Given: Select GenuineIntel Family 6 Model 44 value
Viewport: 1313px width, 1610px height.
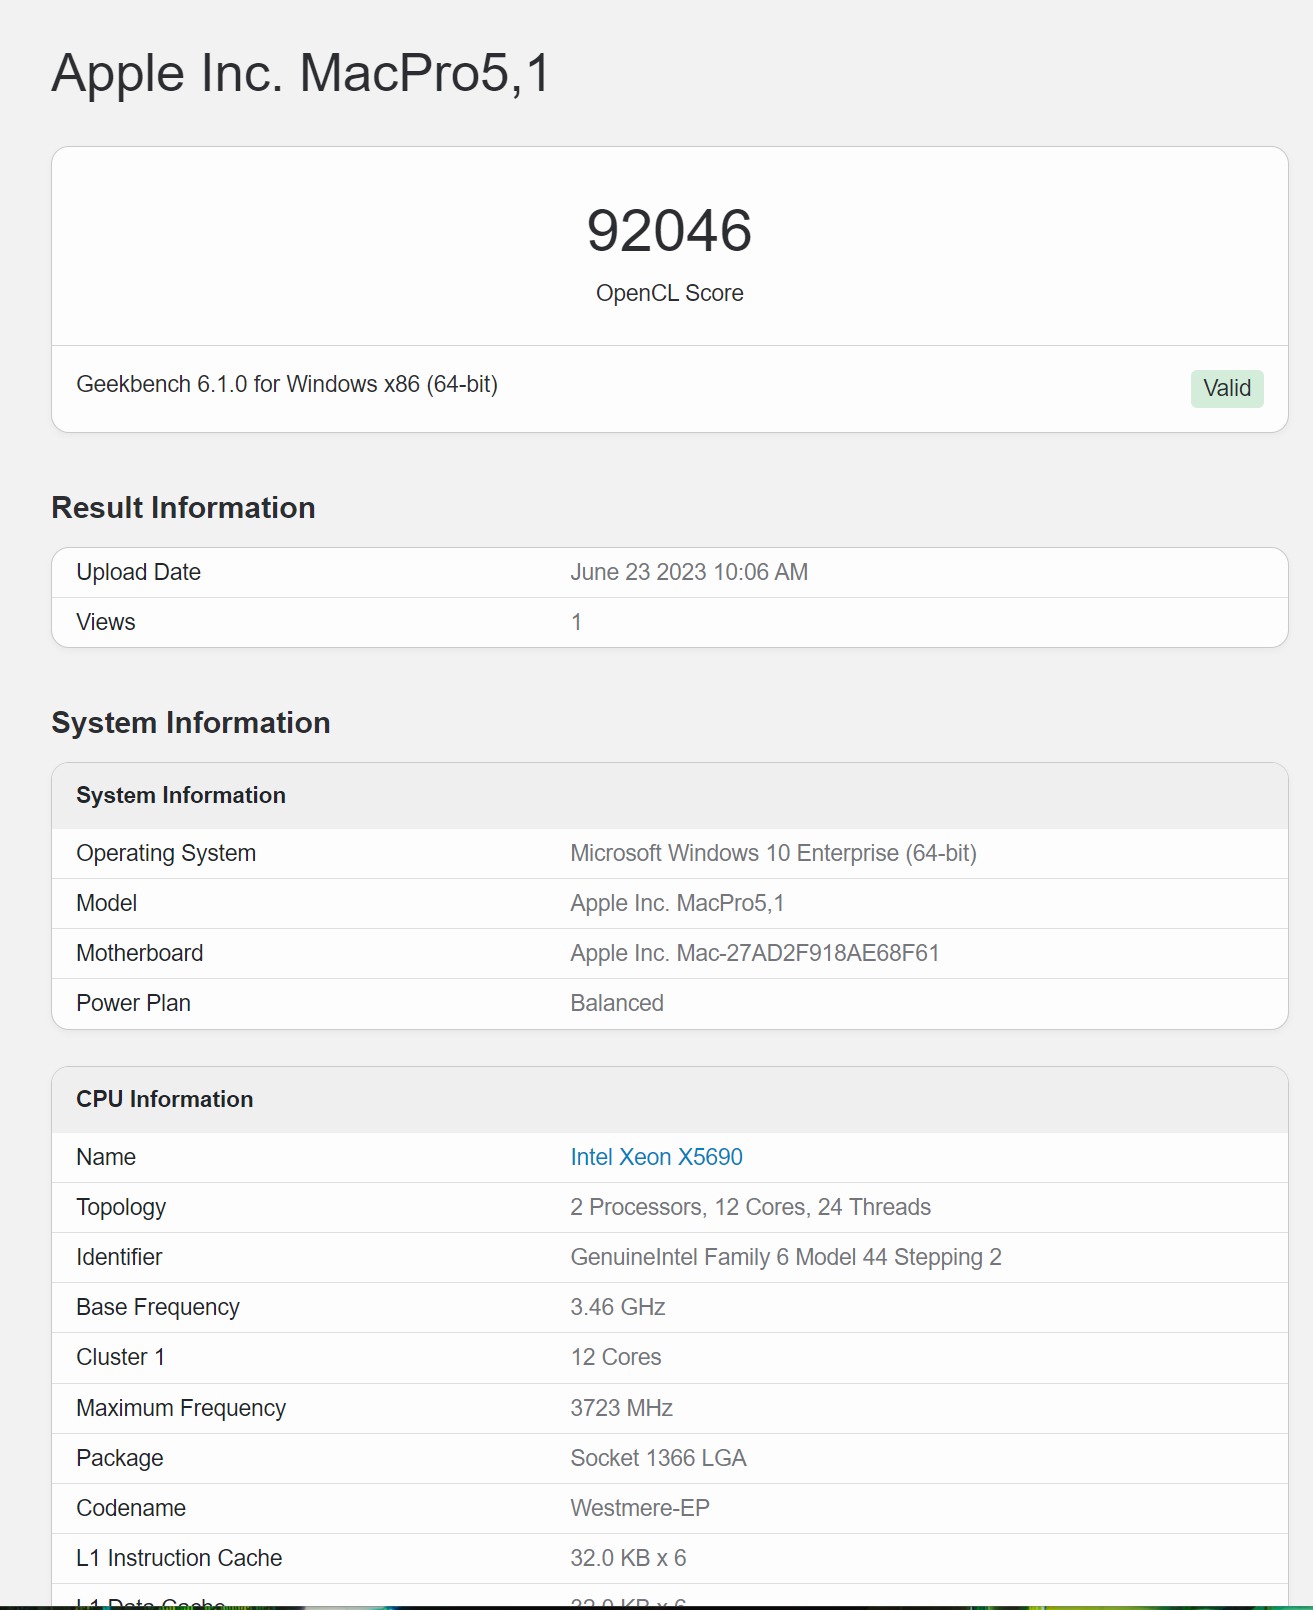Looking at the screenshot, I should tap(785, 1257).
